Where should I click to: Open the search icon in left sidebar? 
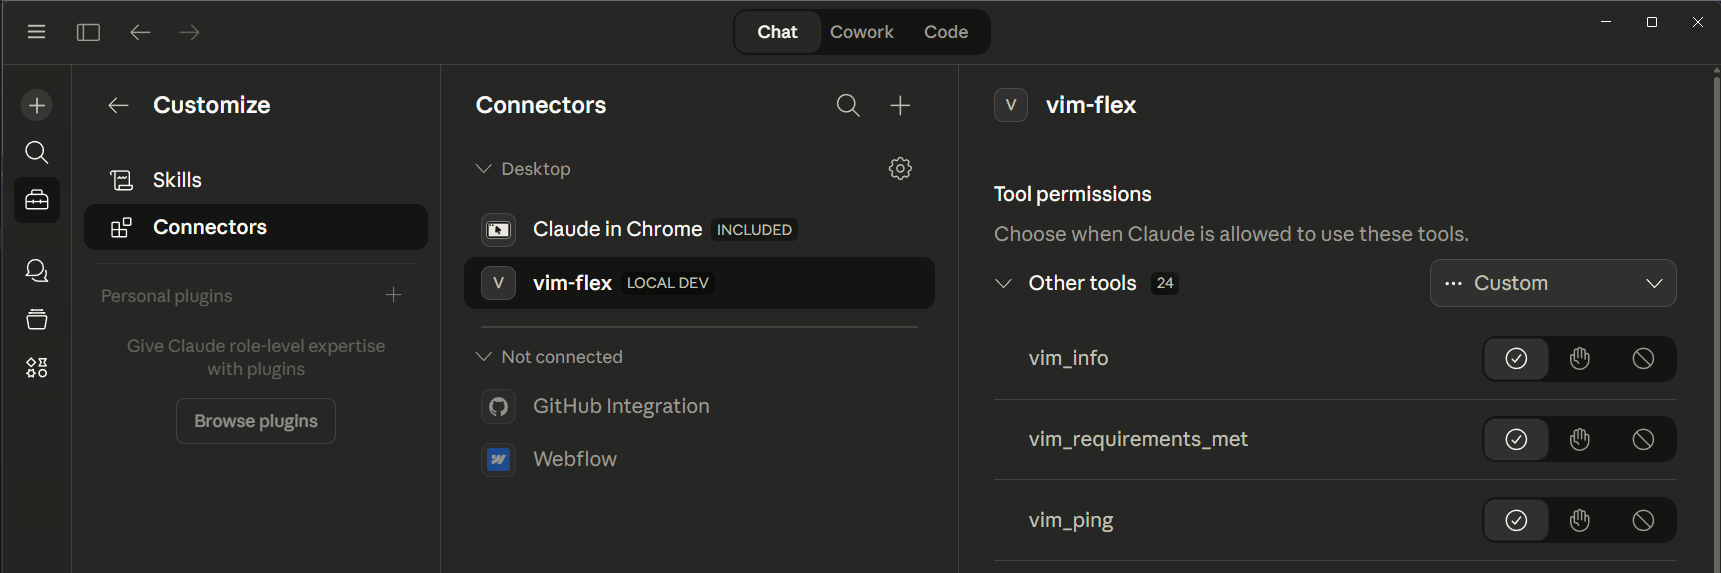click(x=37, y=152)
